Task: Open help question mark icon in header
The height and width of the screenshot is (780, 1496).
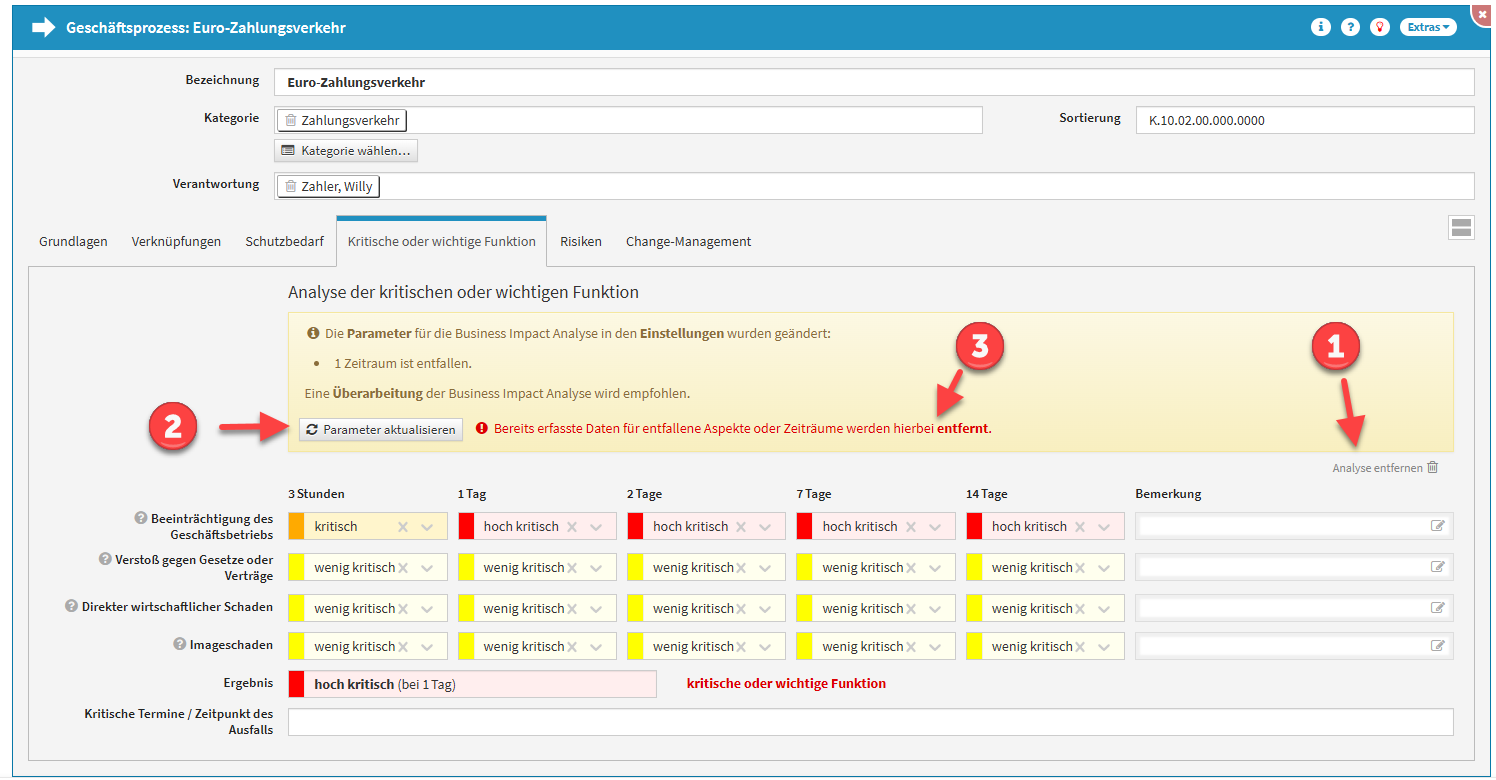Action: pyautogui.click(x=1350, y=27)
